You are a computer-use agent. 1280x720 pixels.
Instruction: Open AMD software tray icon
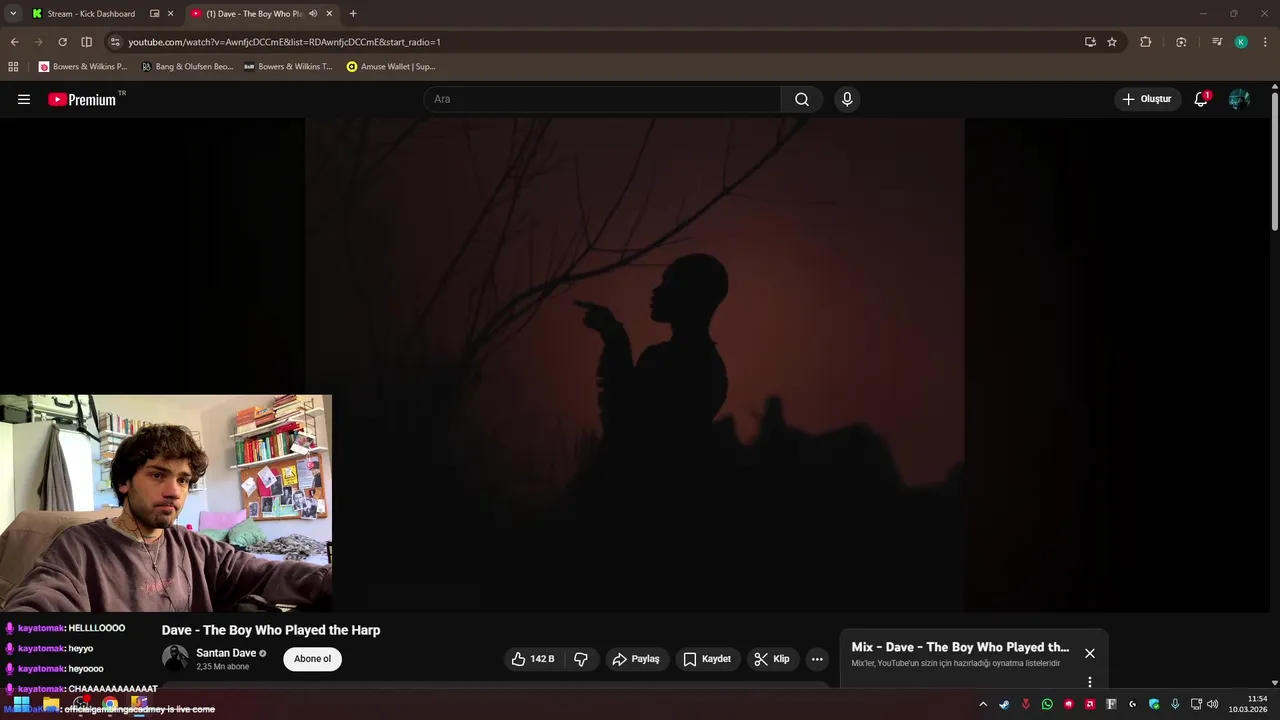click(1090, 704)
